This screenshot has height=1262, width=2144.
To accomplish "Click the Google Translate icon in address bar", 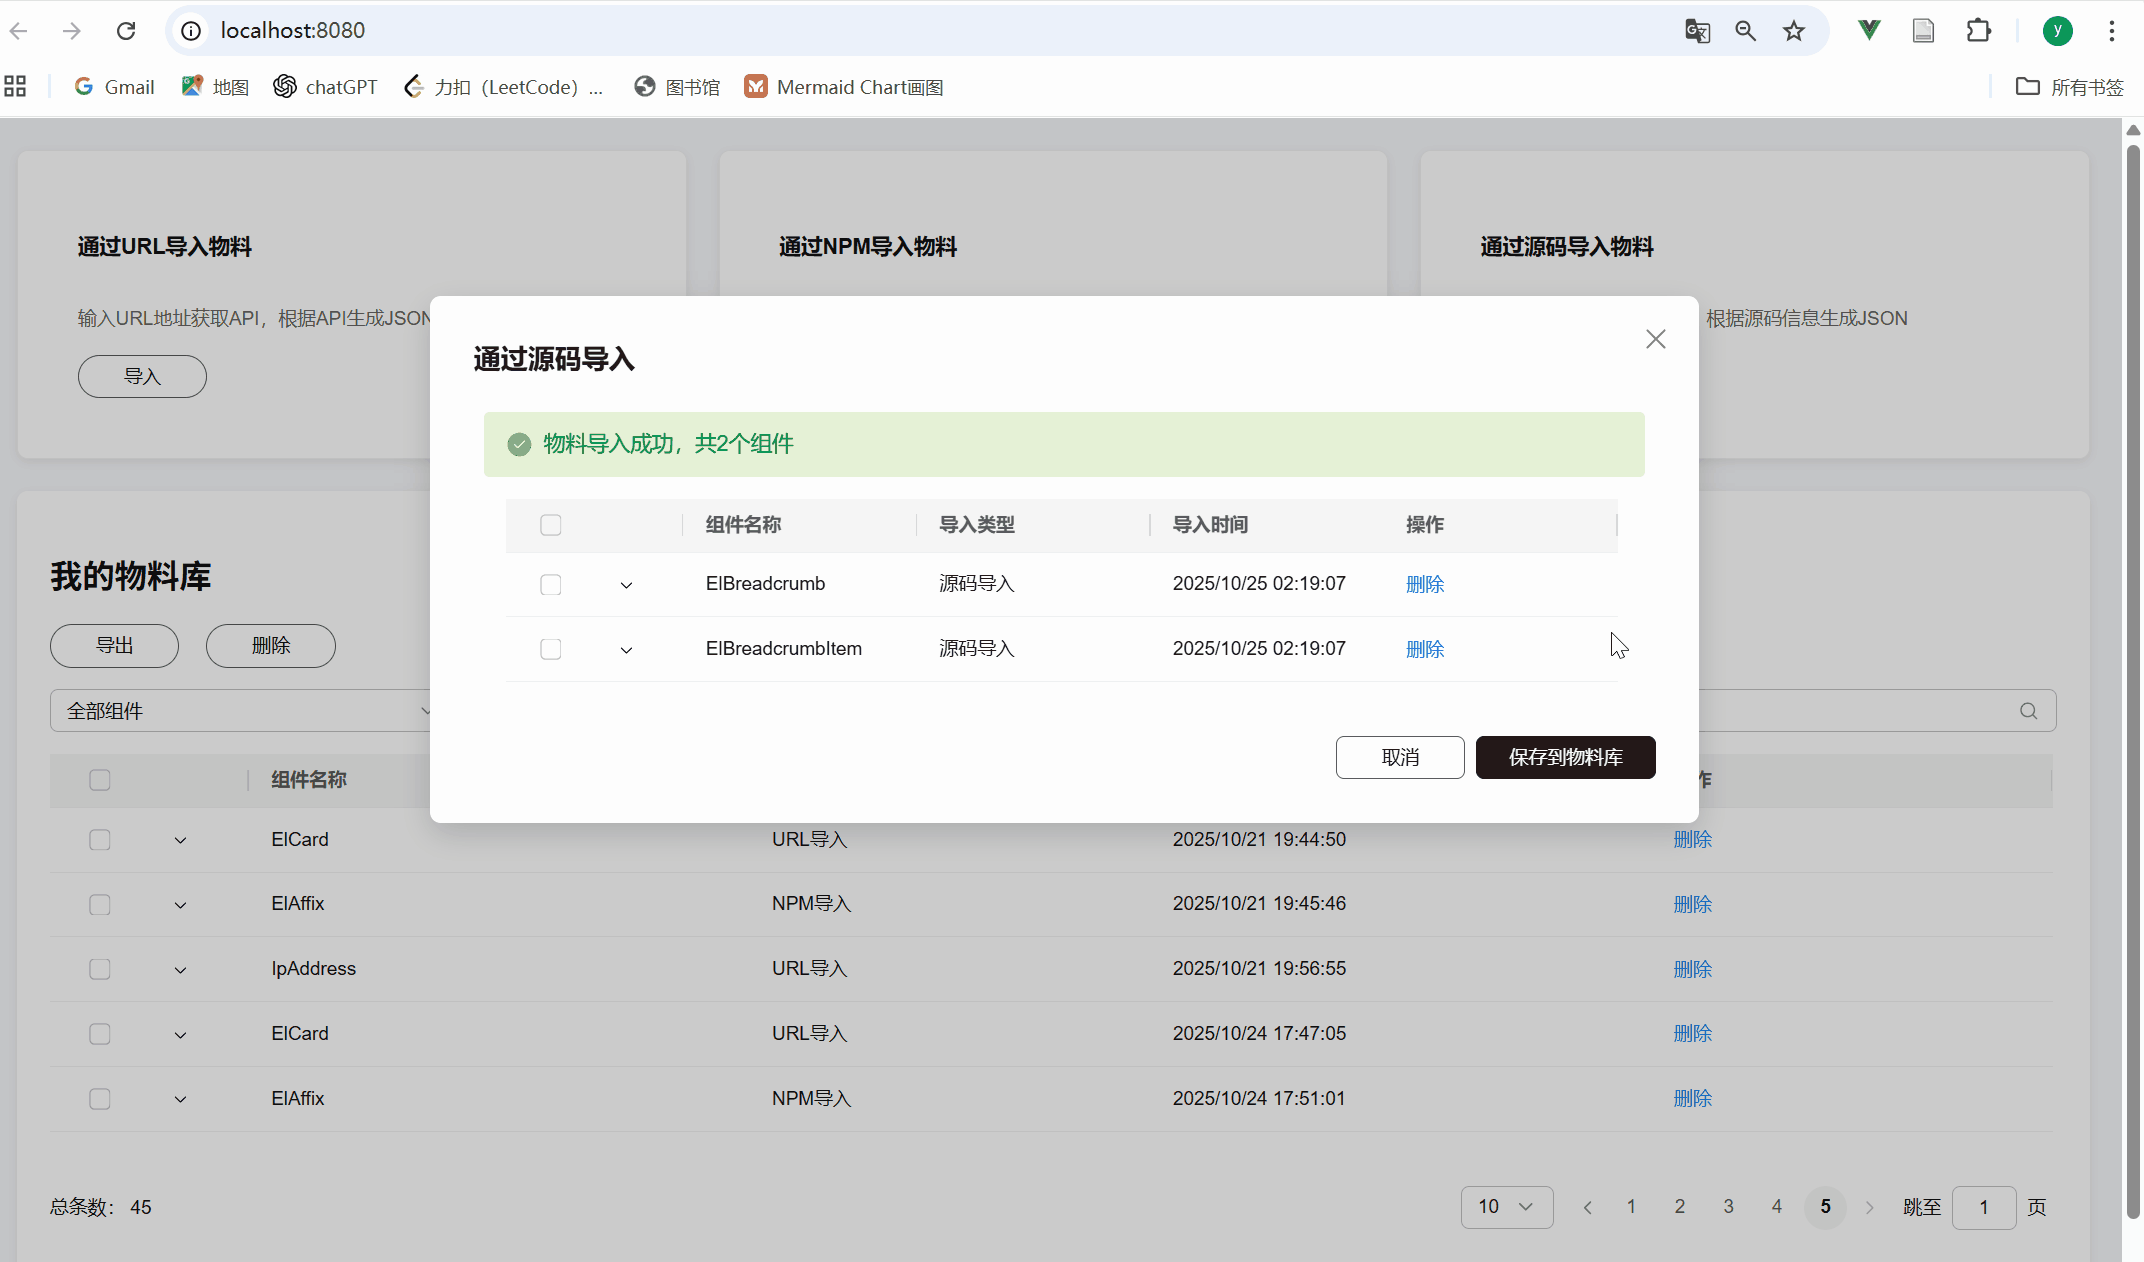I will (1697, 31).
